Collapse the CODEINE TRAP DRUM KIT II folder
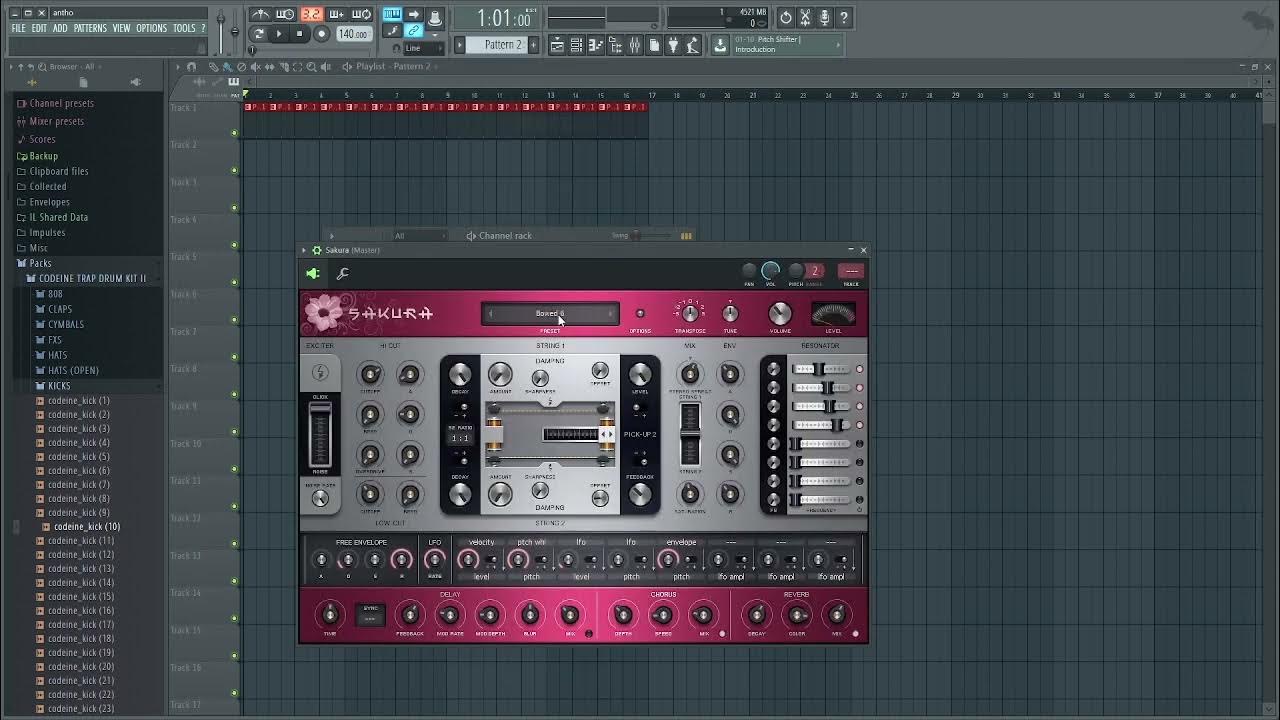1280x720 pixels. tap(92, 278)
